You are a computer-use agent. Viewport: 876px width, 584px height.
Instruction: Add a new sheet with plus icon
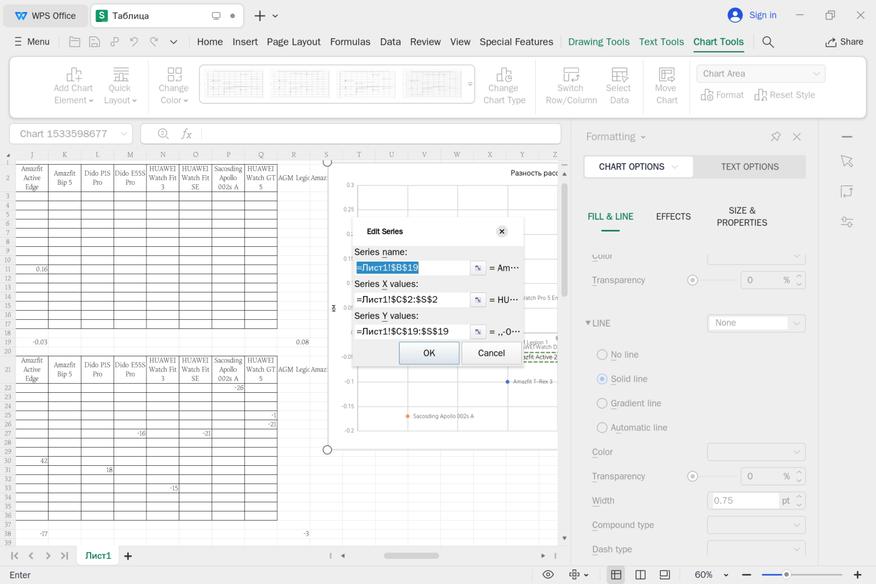128,555
